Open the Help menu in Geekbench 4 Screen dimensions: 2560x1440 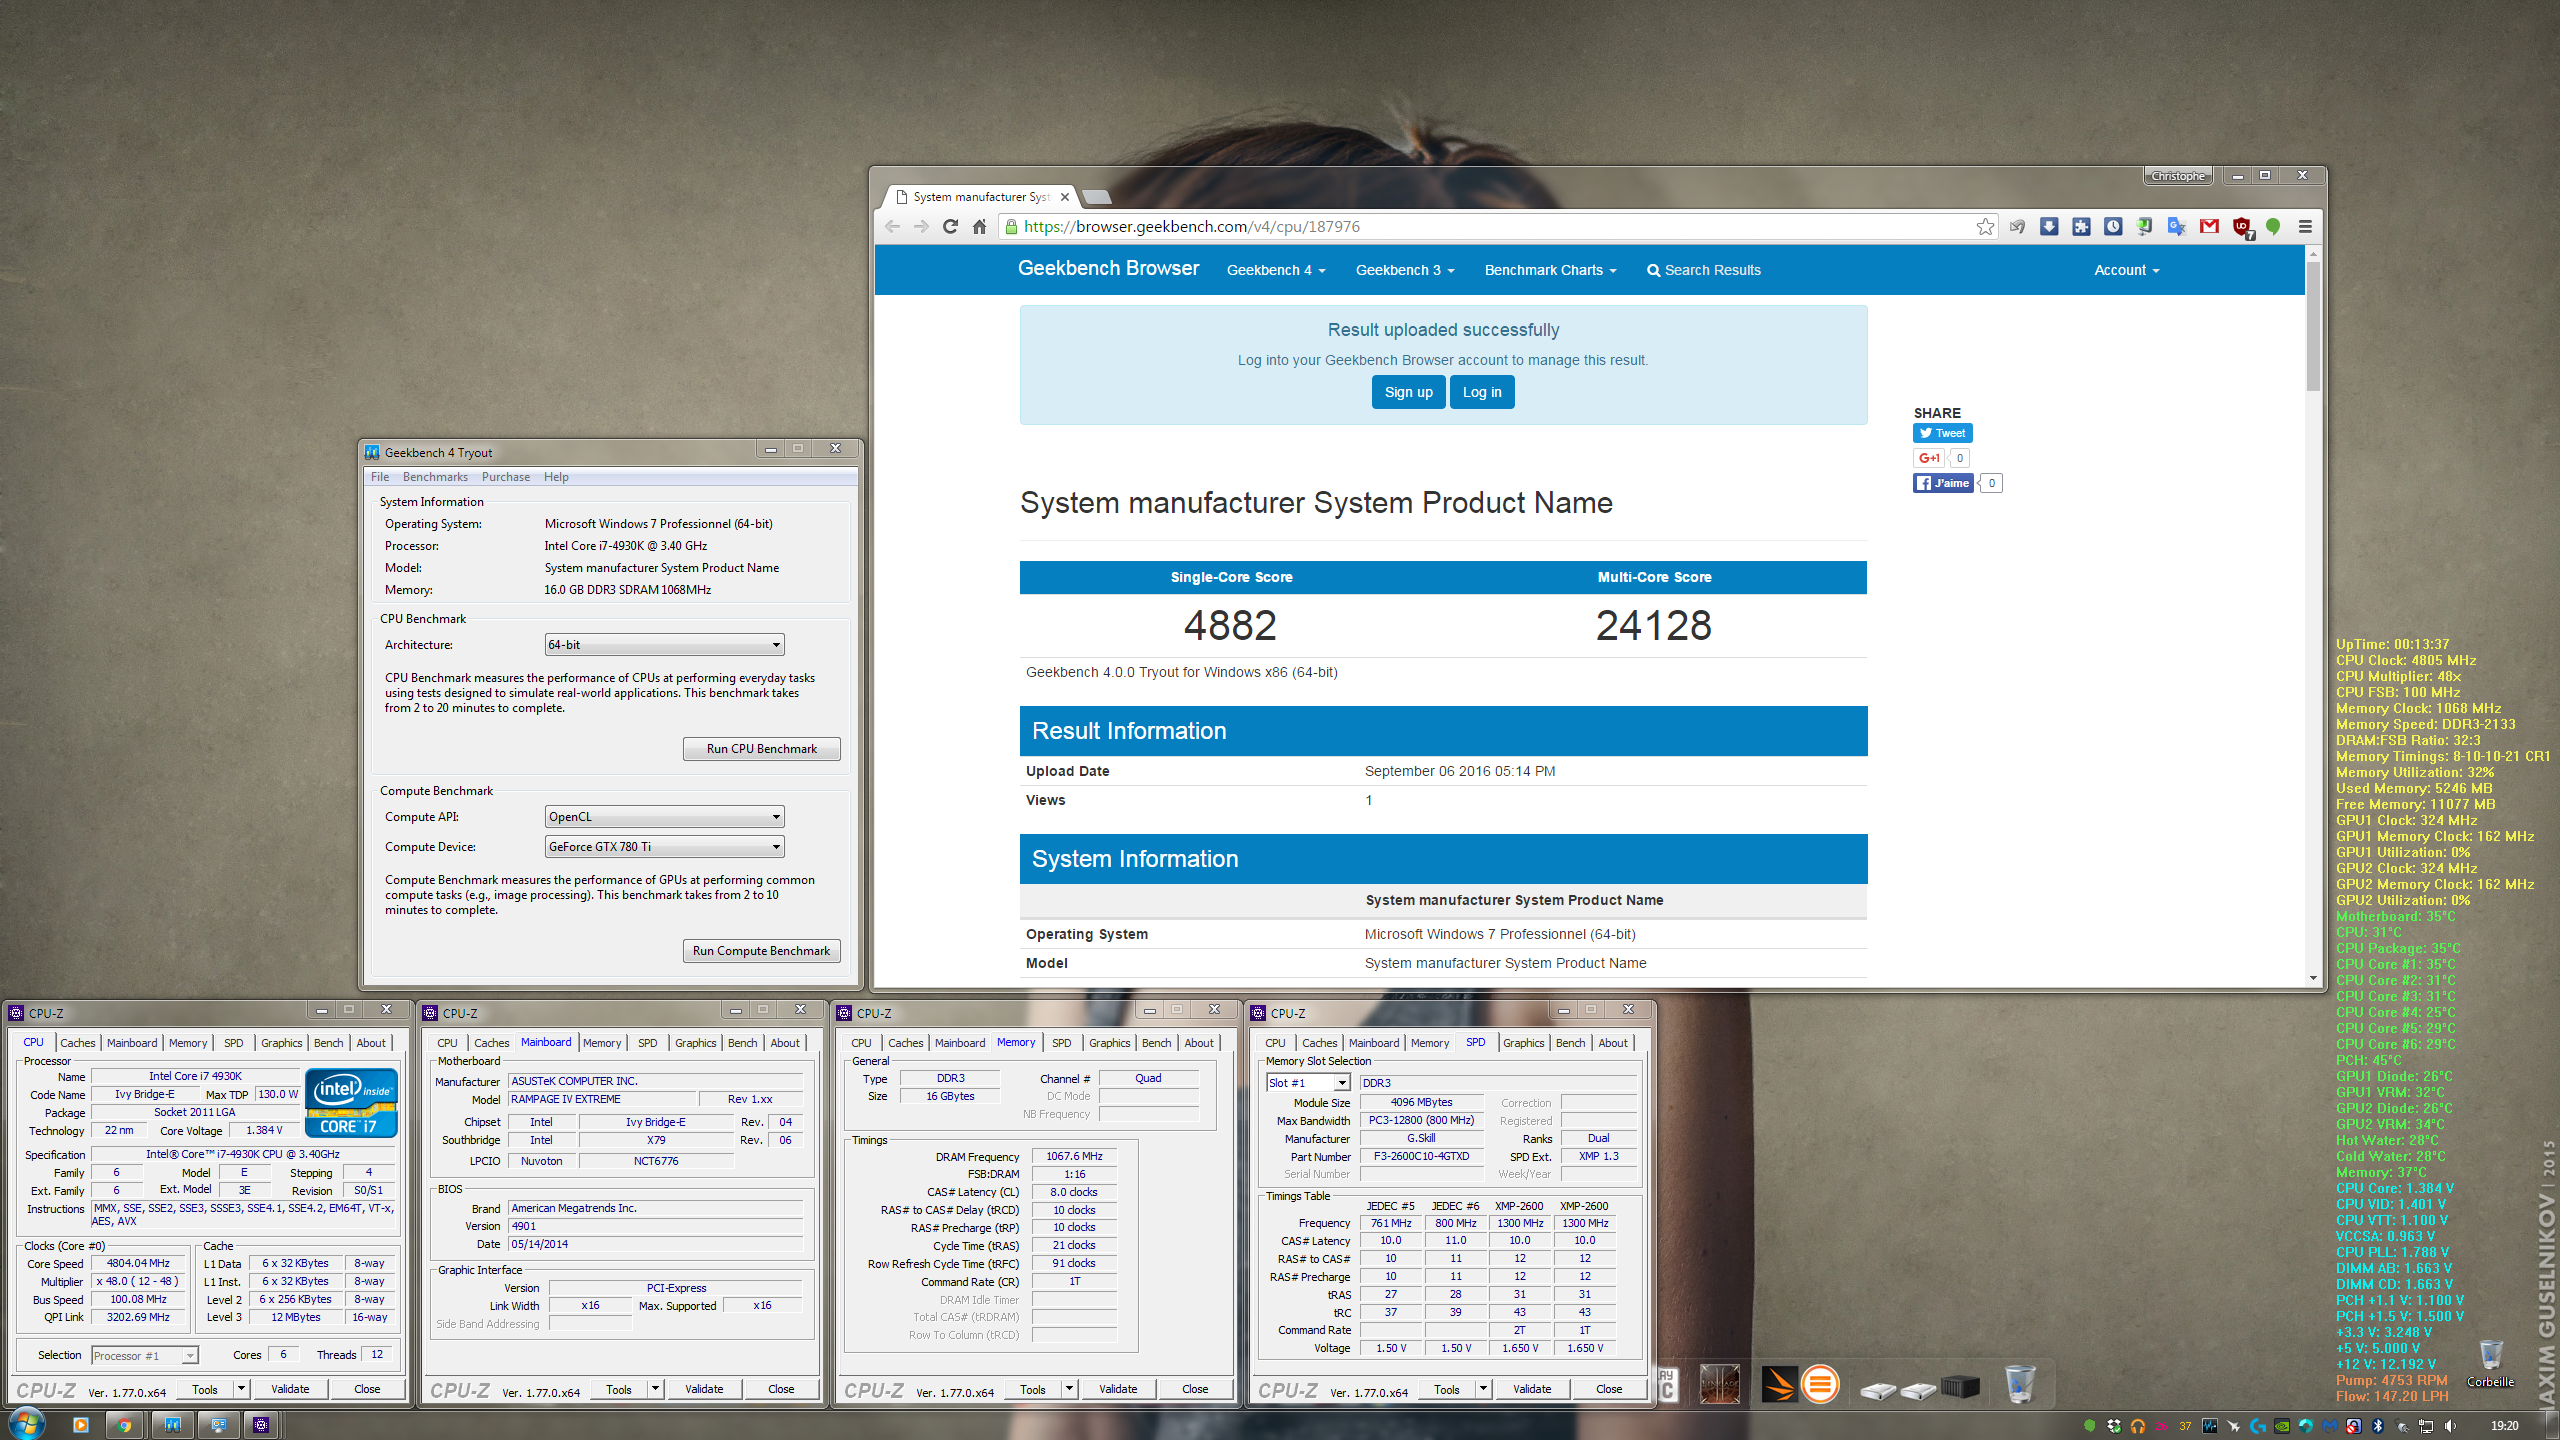tap(556, 477)
